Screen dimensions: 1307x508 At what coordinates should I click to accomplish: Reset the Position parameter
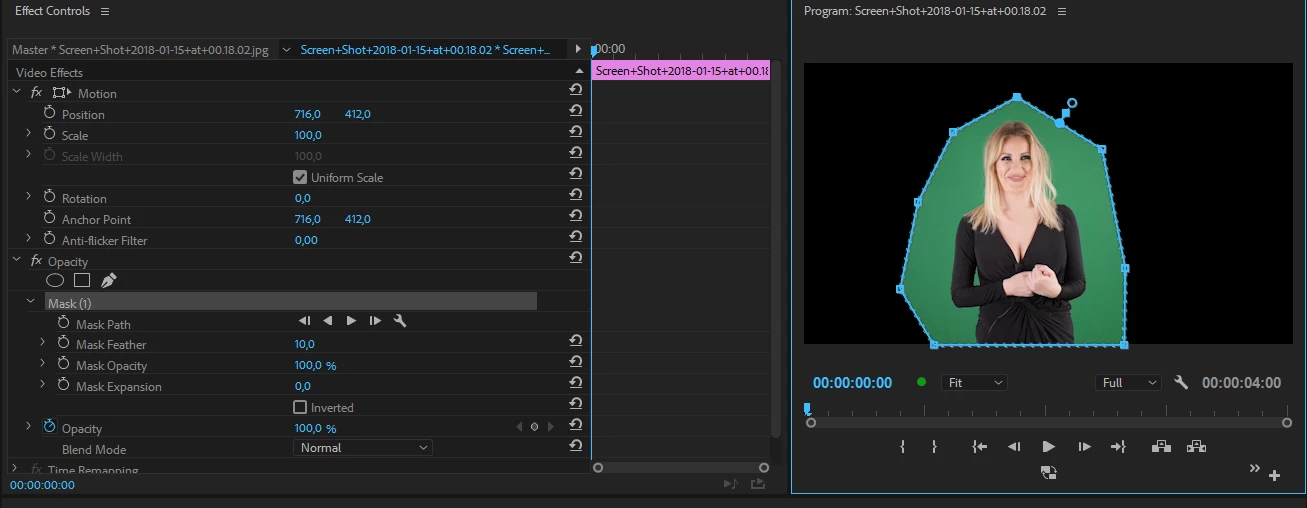click(576, 111)
